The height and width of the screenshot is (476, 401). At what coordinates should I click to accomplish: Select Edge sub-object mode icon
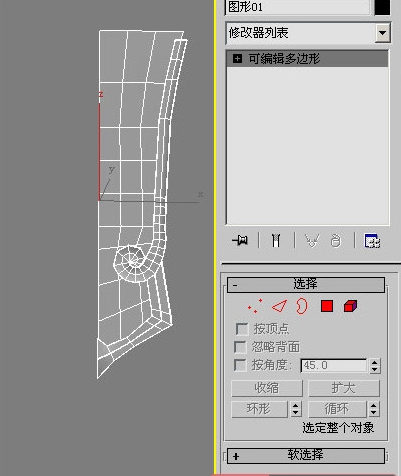coord(279,306)
